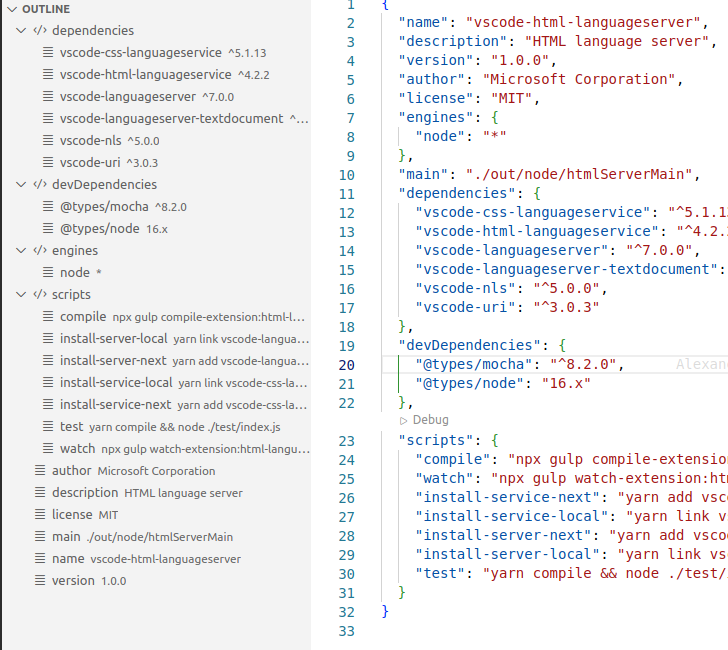Click the string icon of @types/node
The image size is (728, 650).
click(x=48, y=228)
